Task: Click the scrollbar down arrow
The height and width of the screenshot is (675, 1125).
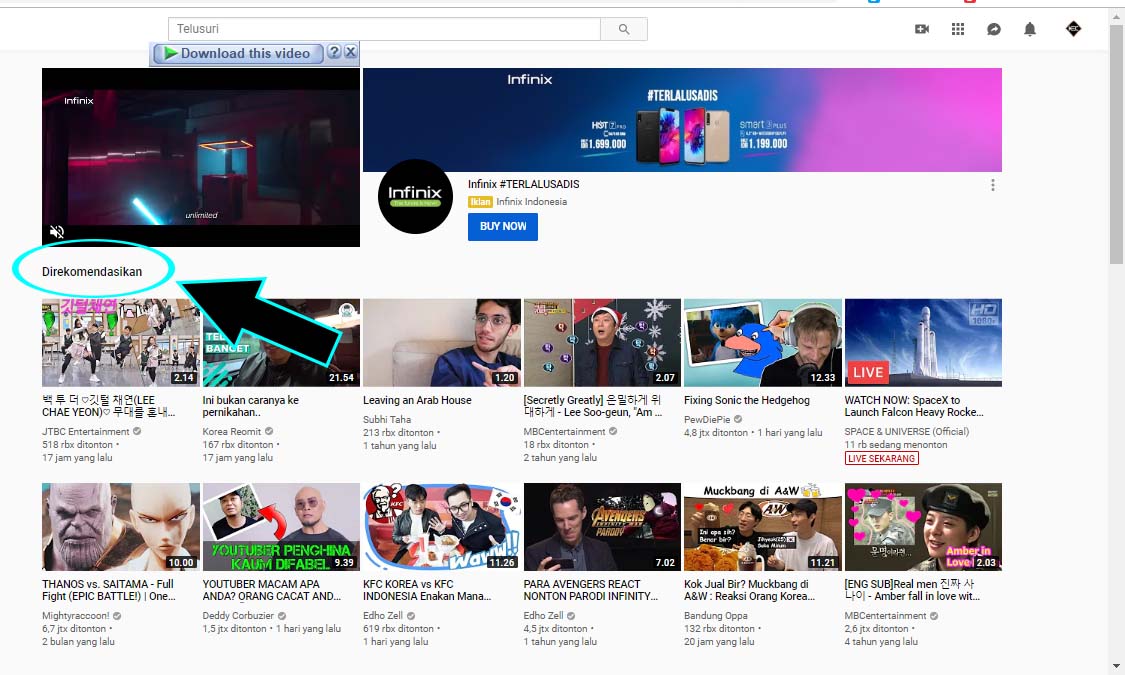Action: click(x=1116, y=666)
